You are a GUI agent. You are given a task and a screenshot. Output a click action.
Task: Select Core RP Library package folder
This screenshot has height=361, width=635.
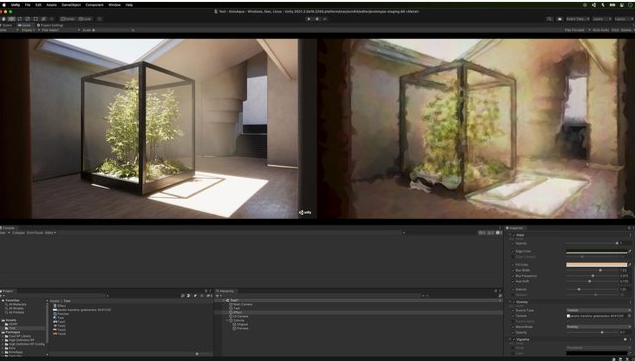pyautogui.click(x=17, y=336)
